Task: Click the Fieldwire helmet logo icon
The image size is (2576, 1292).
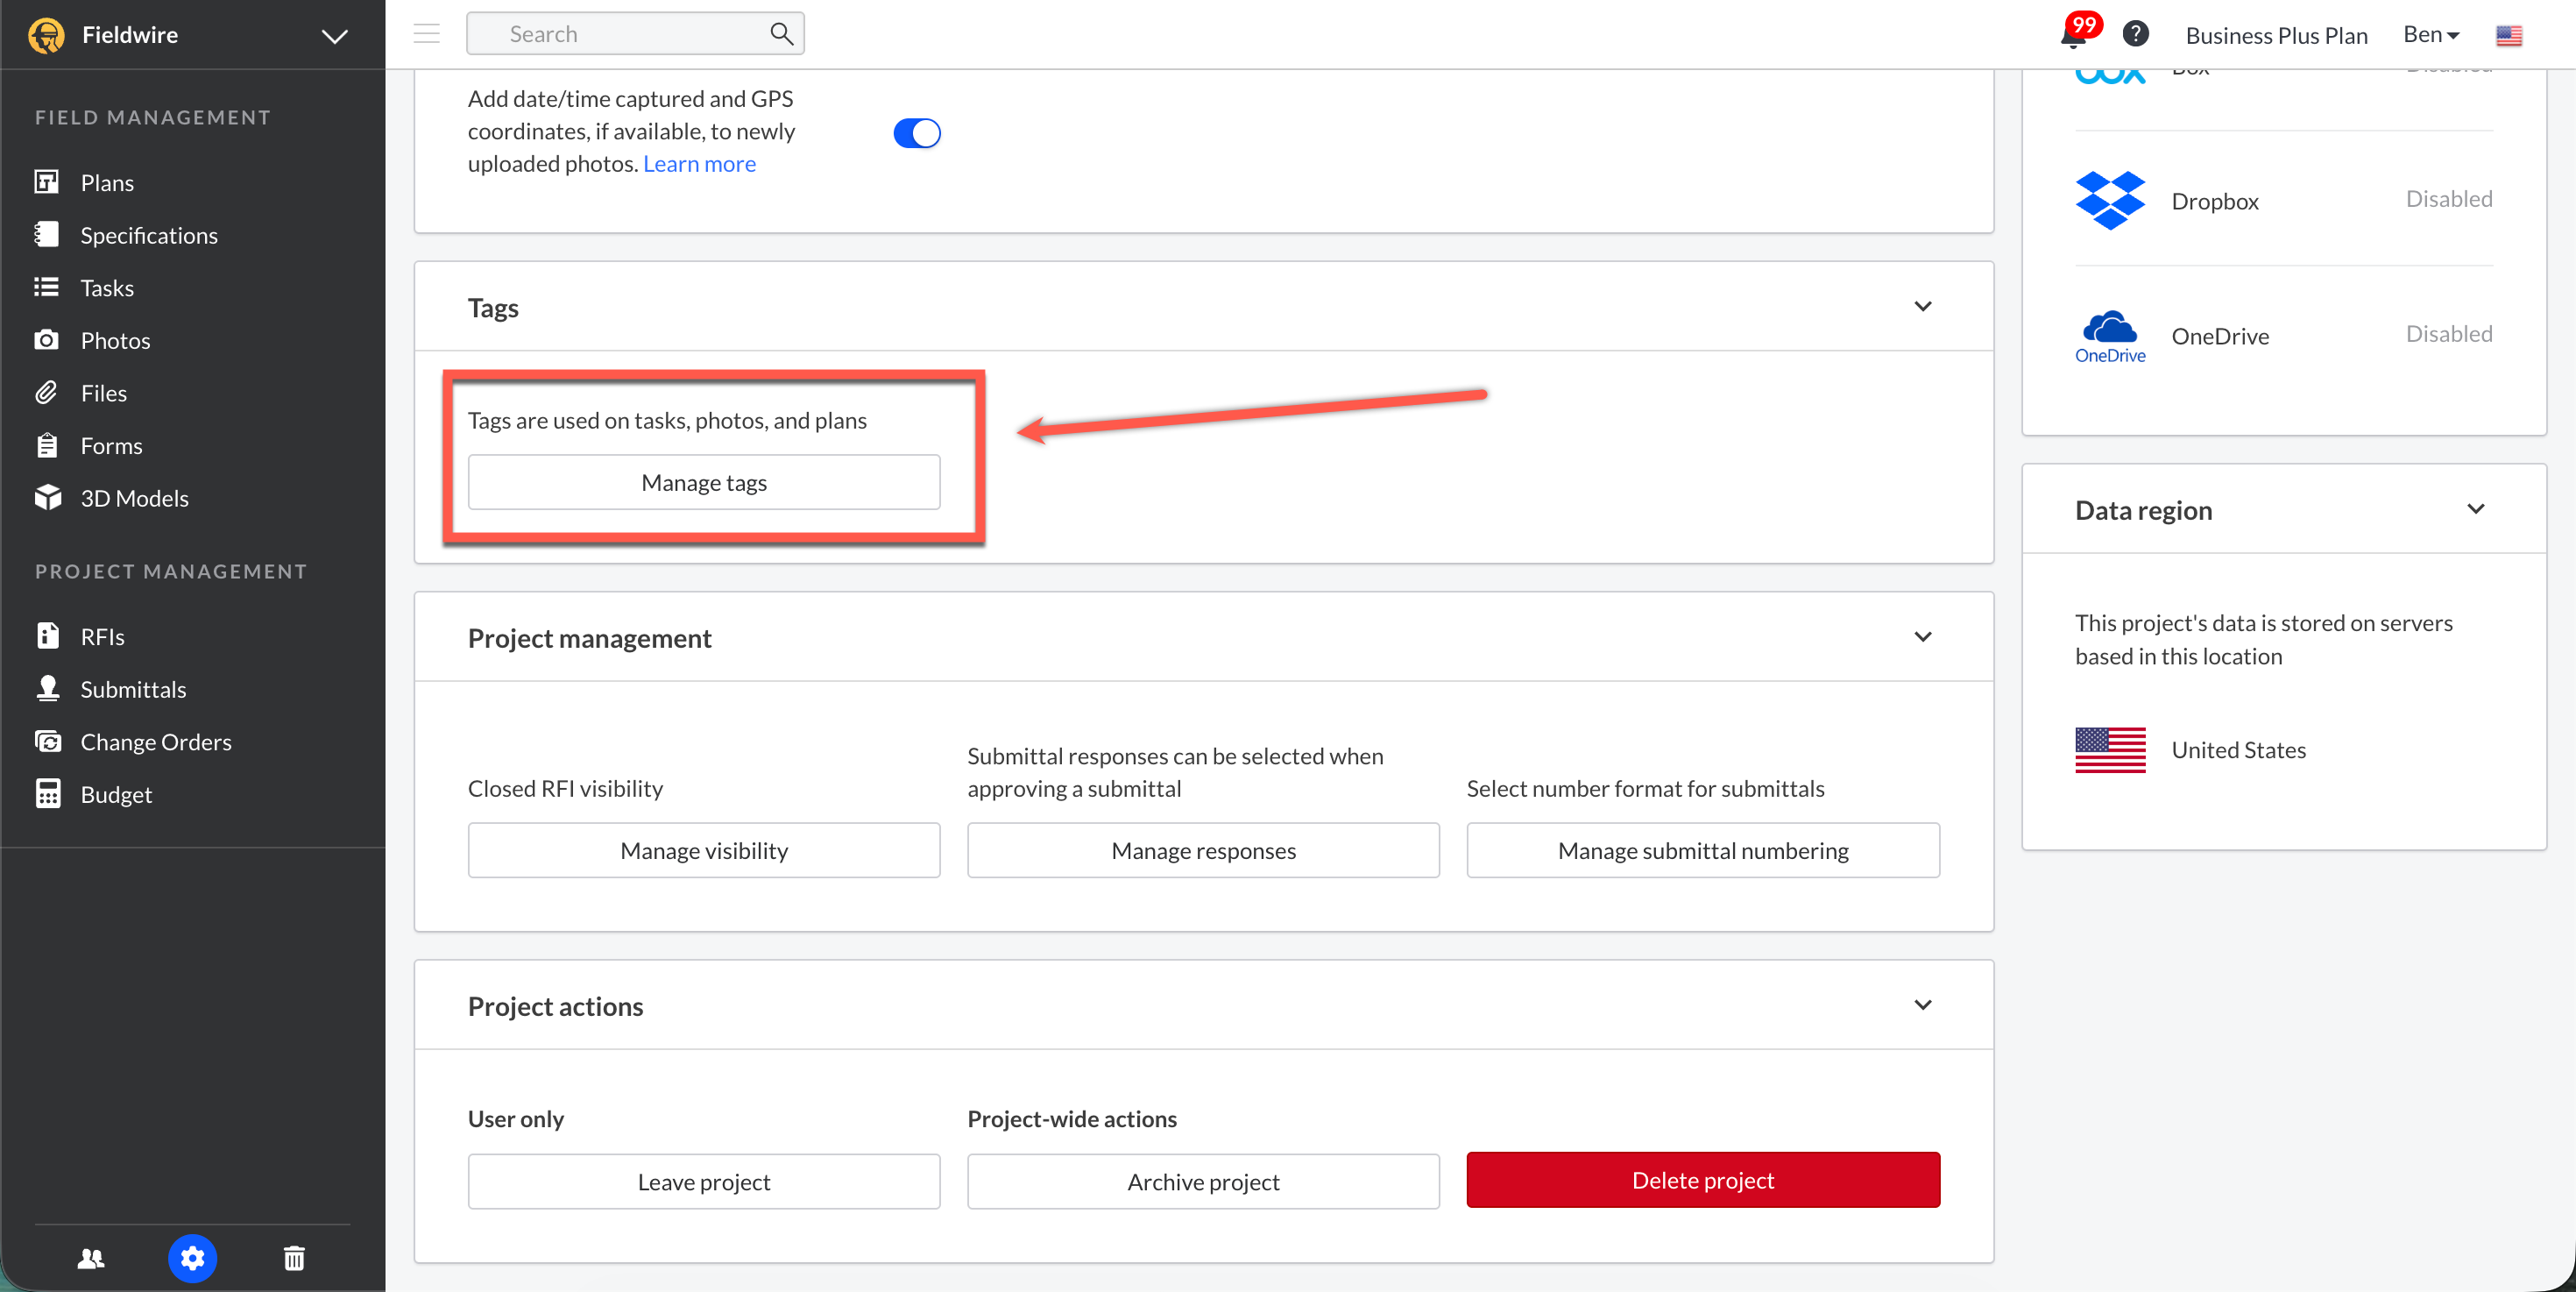Action: [46, 35]
